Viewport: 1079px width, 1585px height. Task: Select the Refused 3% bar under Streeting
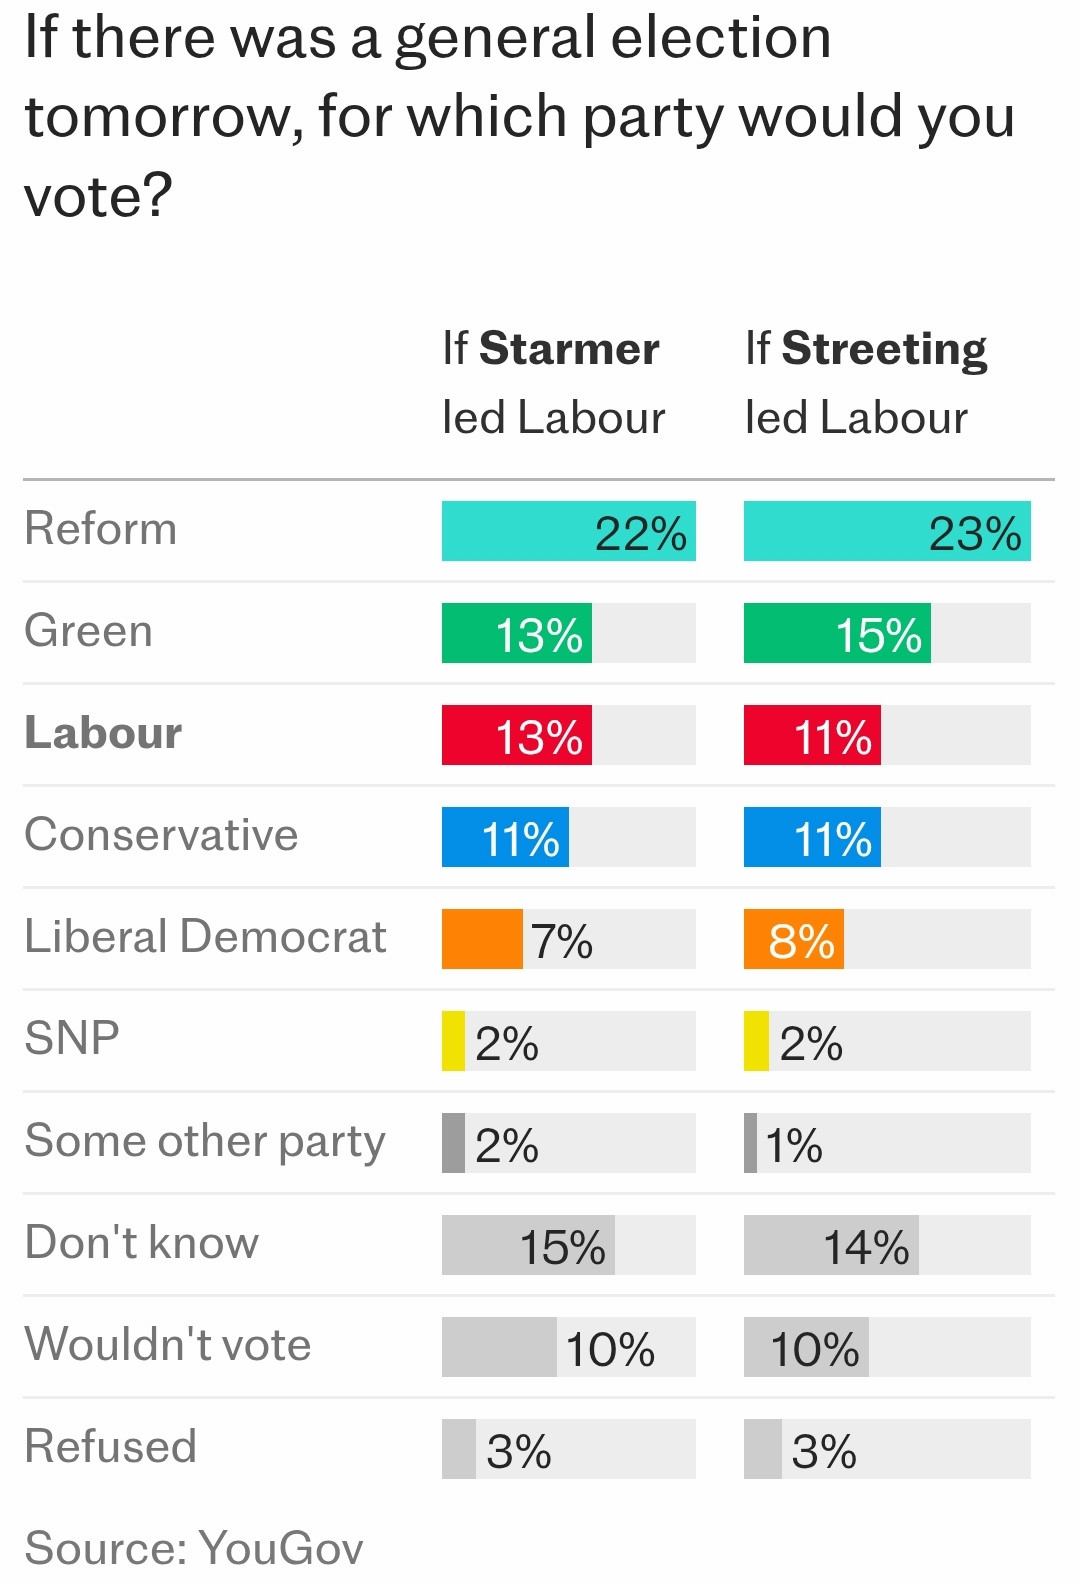763,1449
